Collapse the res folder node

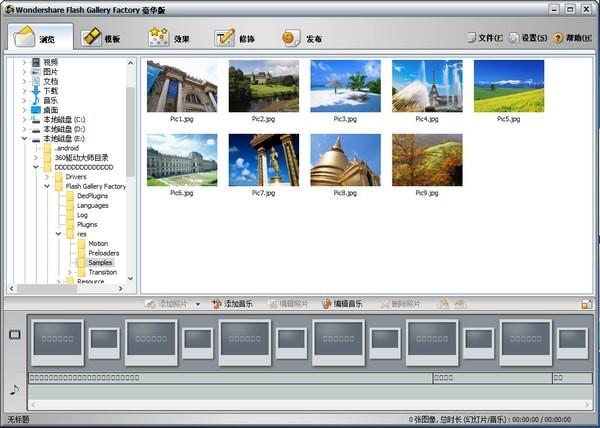click(59, 234)
